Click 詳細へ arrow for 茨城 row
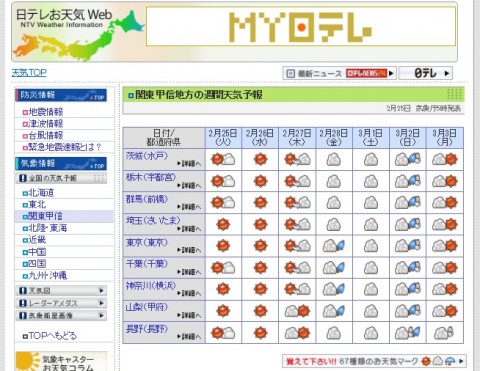Viewport: 480px width, 371px height. pyautogui.click(x=189, y=164)
